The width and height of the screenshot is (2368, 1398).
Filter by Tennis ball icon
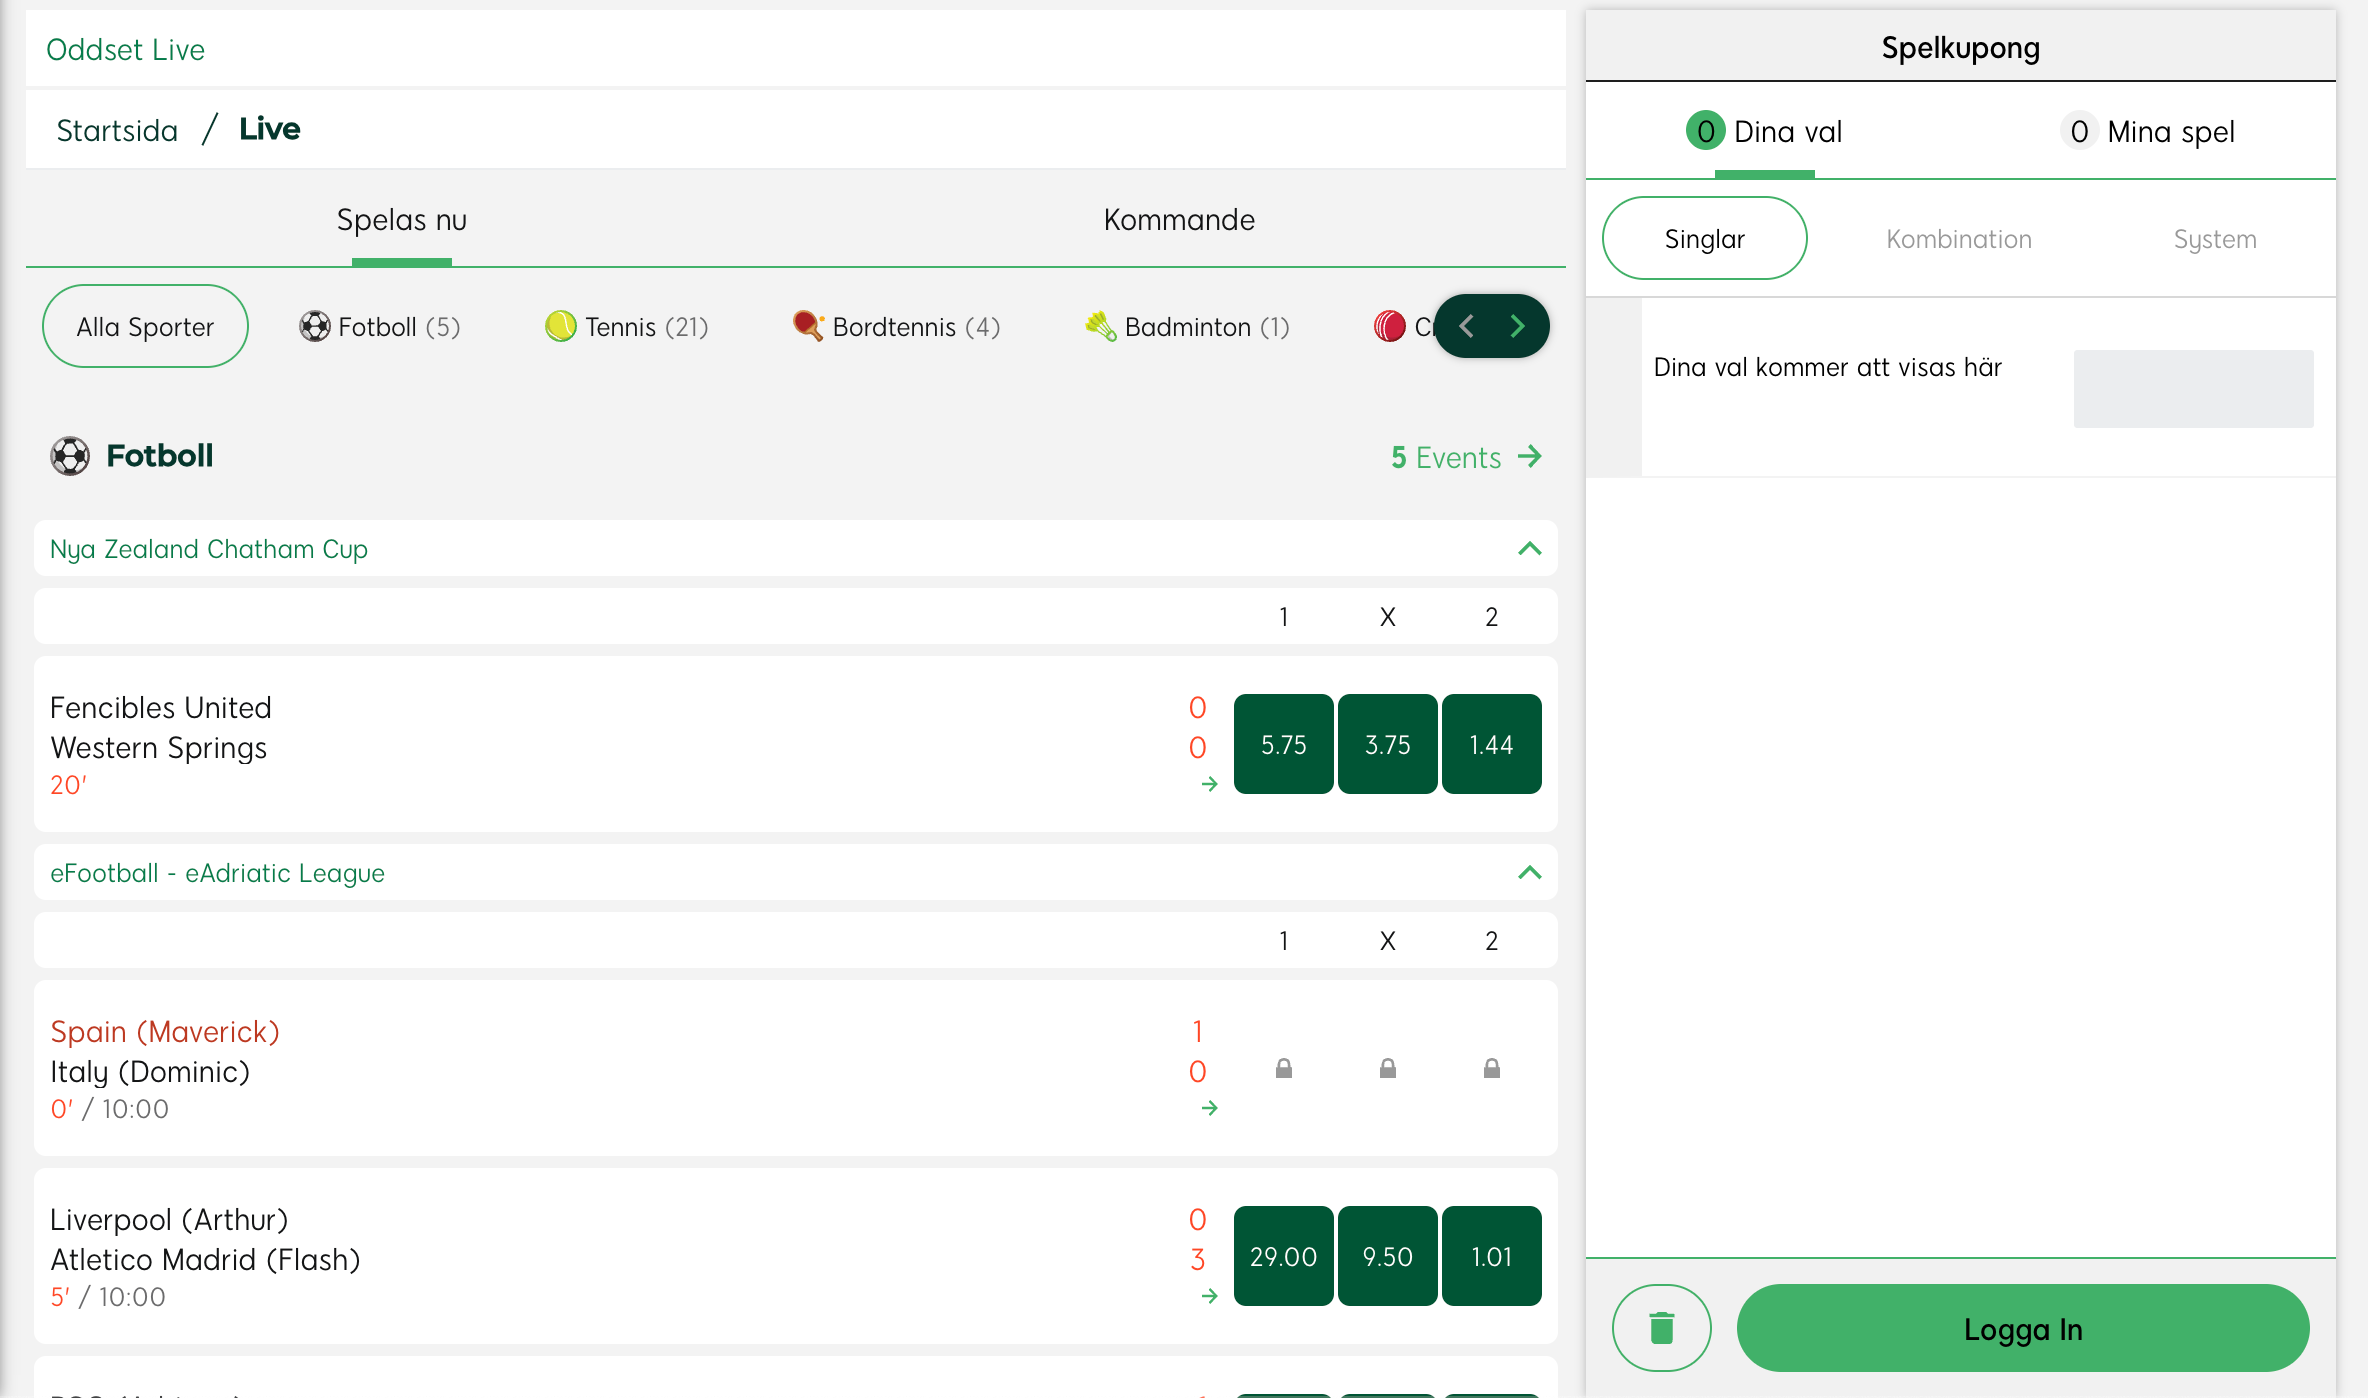(561, 326)
